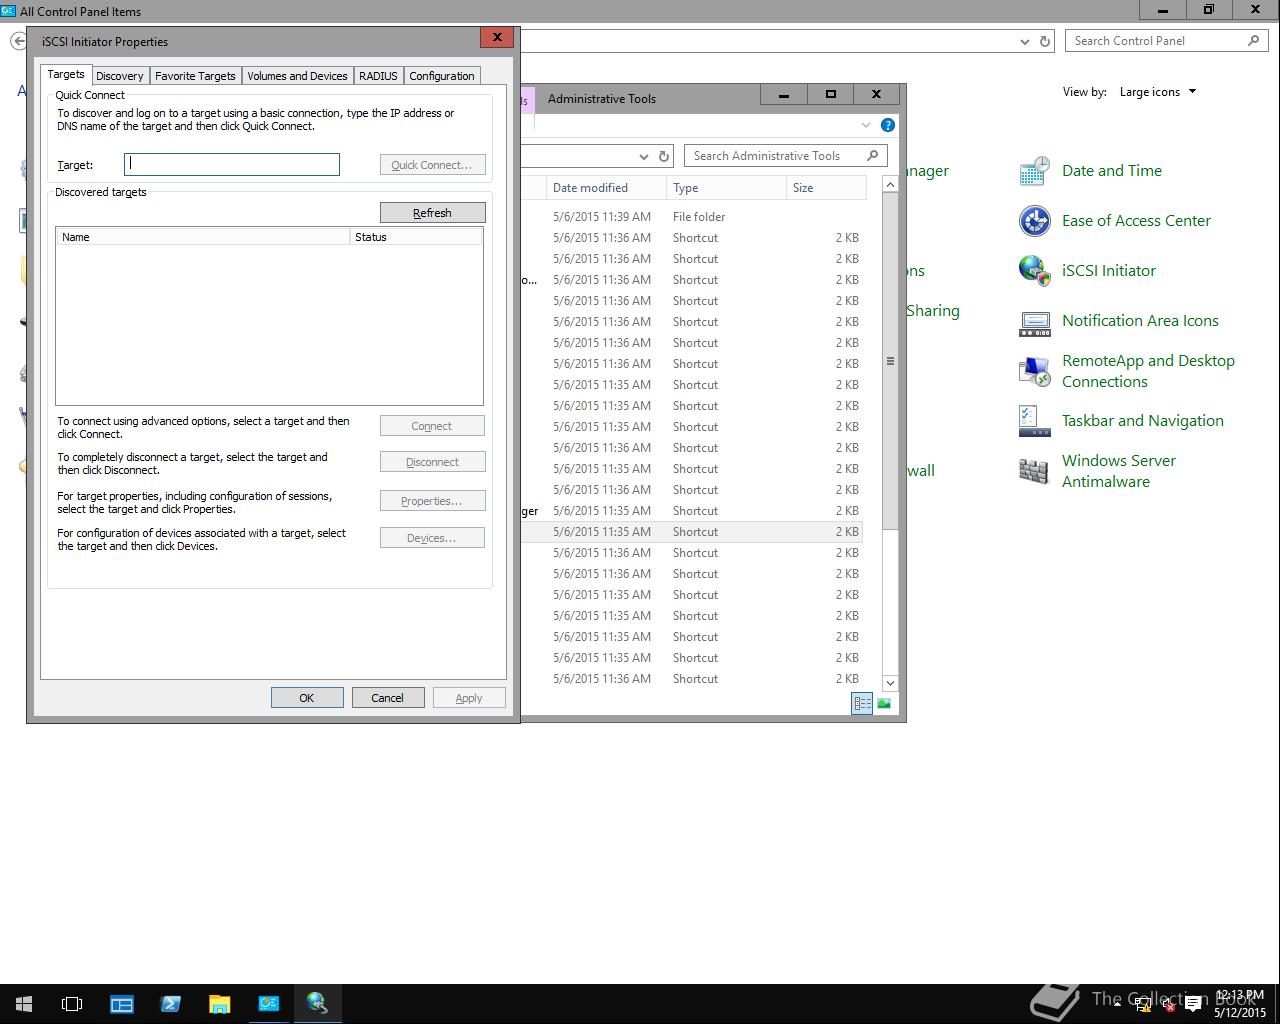Open the Windows Server Antimalware icon
Image resolution: width=1280 pixels, height=1024 pixels.
1034,471
